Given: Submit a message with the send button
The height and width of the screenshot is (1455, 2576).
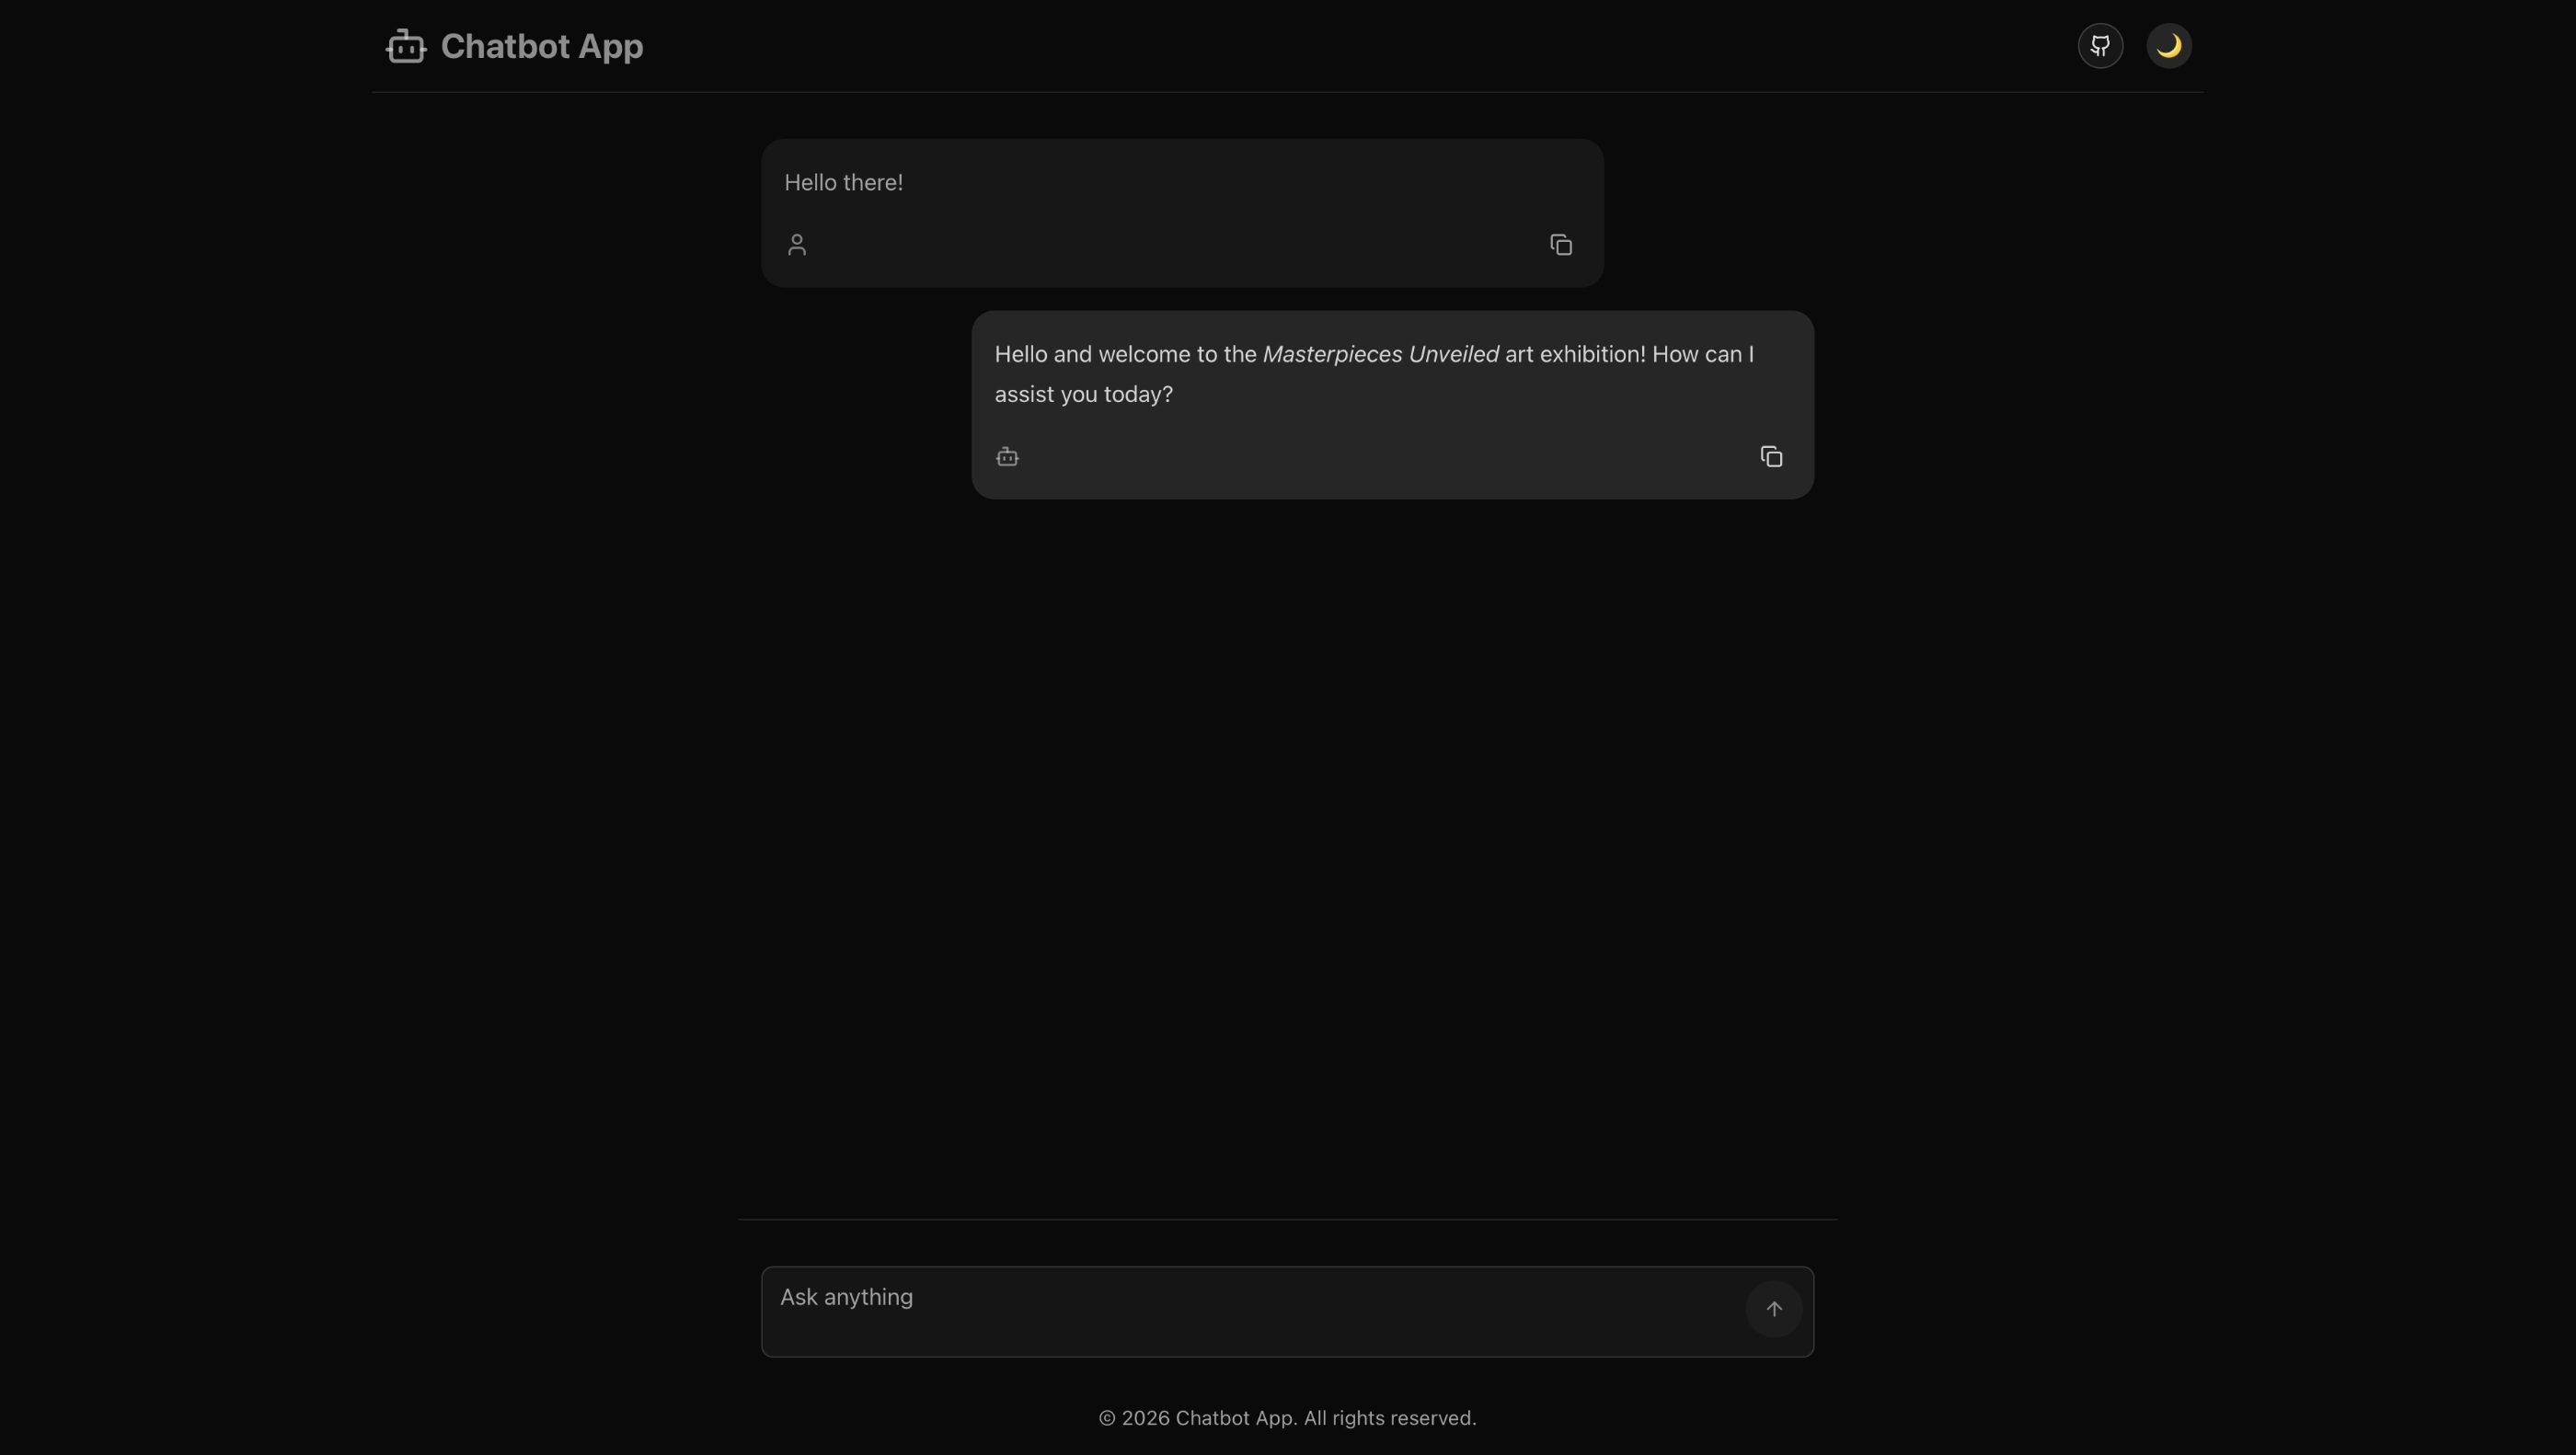Looking at the screenshot, I should (x=1773, y=1308).
